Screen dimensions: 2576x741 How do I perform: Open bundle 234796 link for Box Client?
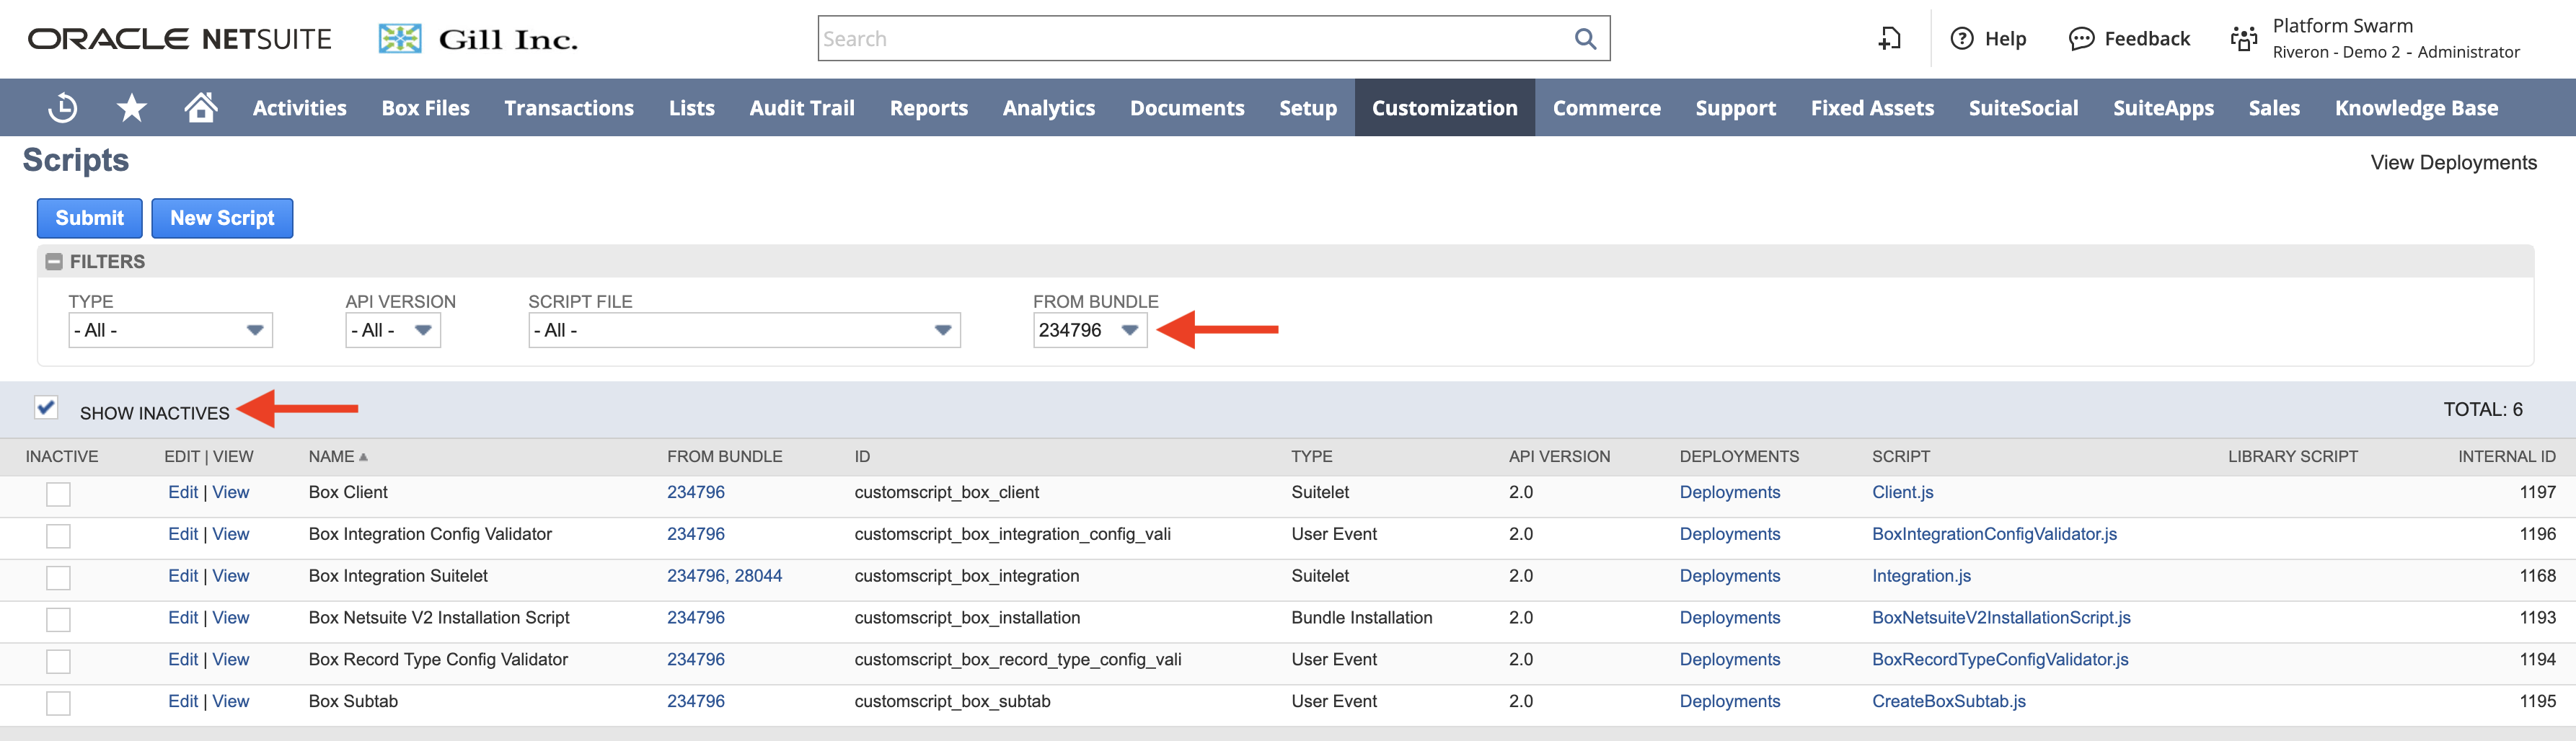click(x=696, y=493)
